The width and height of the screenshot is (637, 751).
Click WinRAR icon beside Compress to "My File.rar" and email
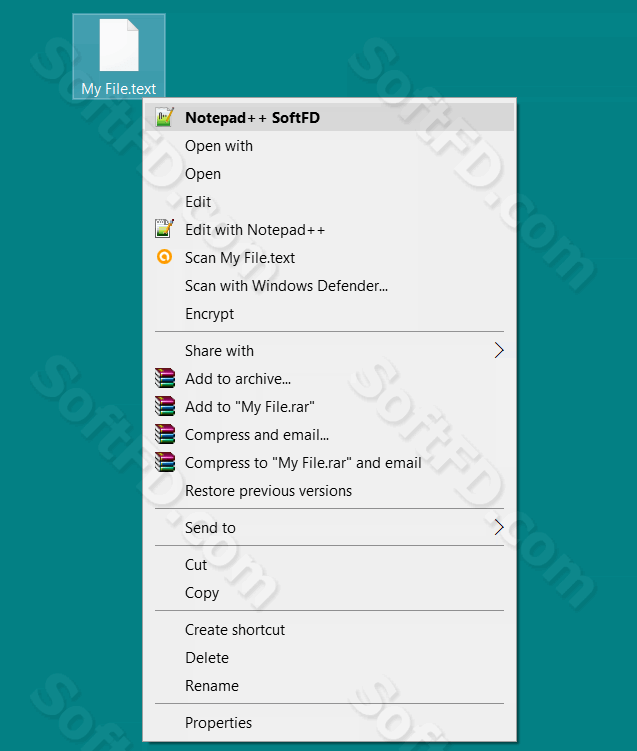[164, 462]
